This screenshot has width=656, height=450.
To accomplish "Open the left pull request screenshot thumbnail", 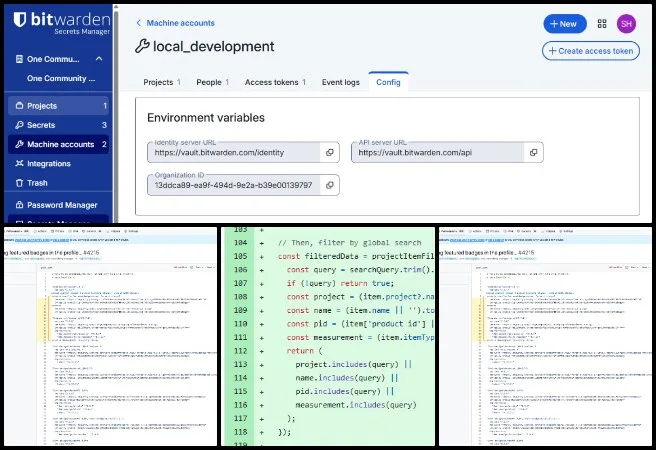I will pyautogui.click(x=110, y=336).
